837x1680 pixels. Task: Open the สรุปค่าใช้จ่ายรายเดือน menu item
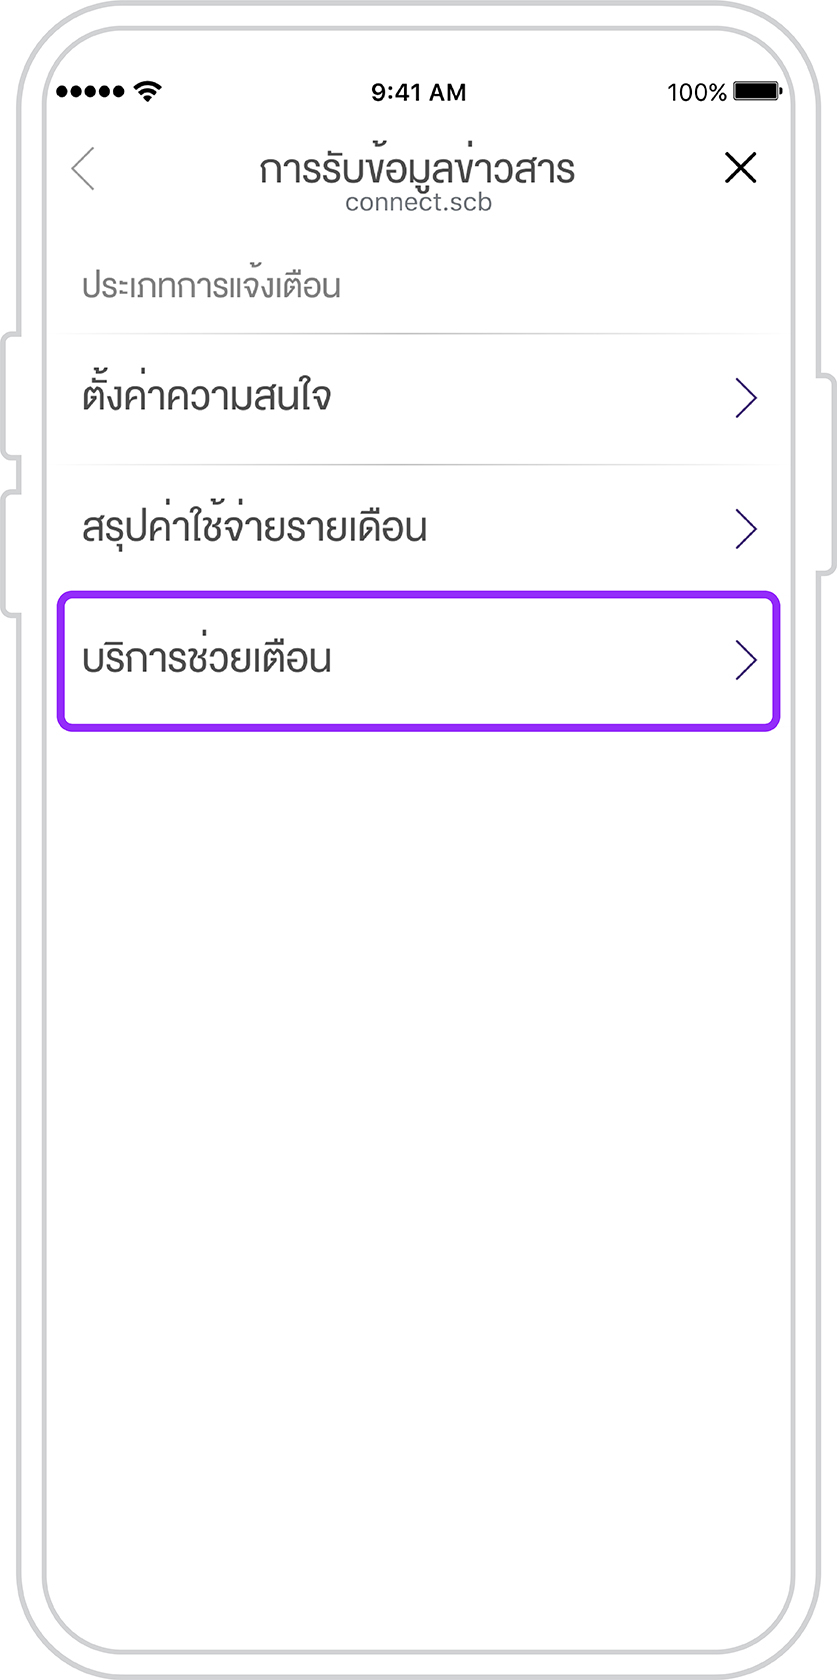coord(418,529)
